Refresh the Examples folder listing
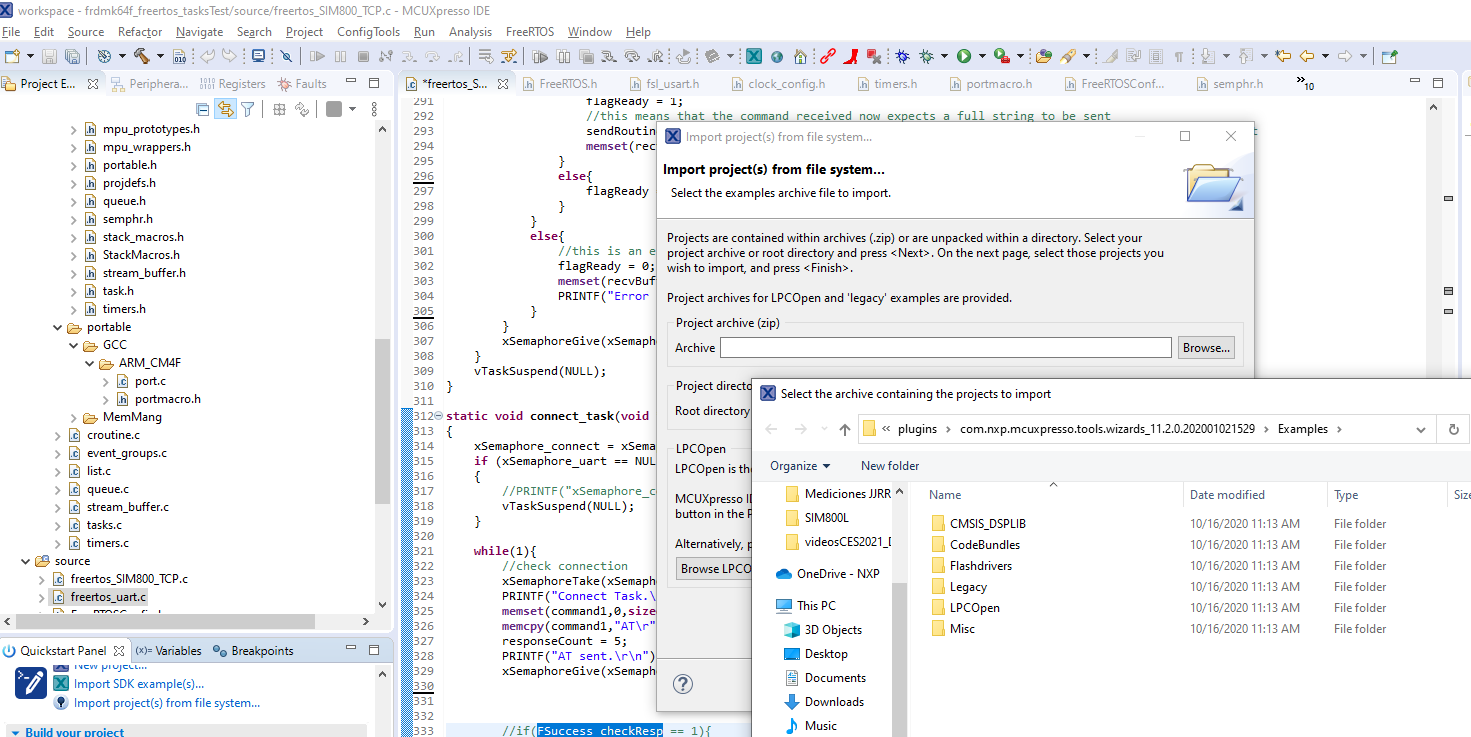The image size is (1471, 737). tap(1453, 428)
